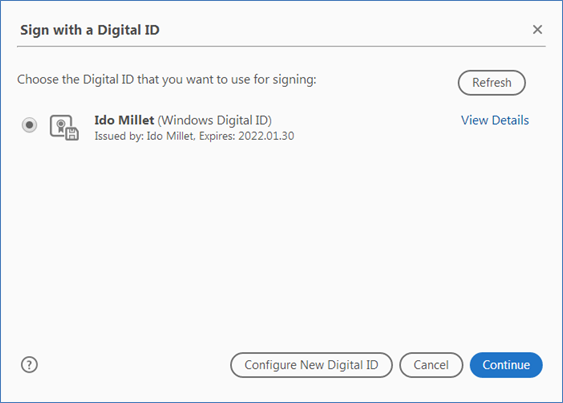
Task: Click the floppy disk badge on ID icon
Action: (72, 133)
